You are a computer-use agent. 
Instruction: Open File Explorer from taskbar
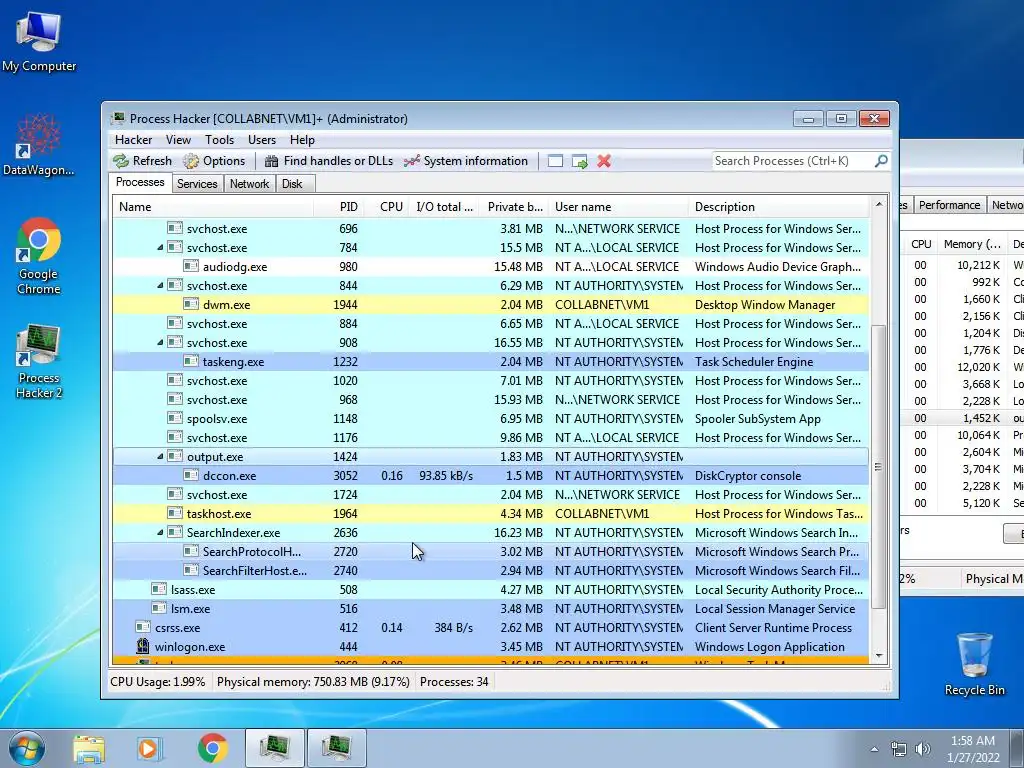[89, 748]
